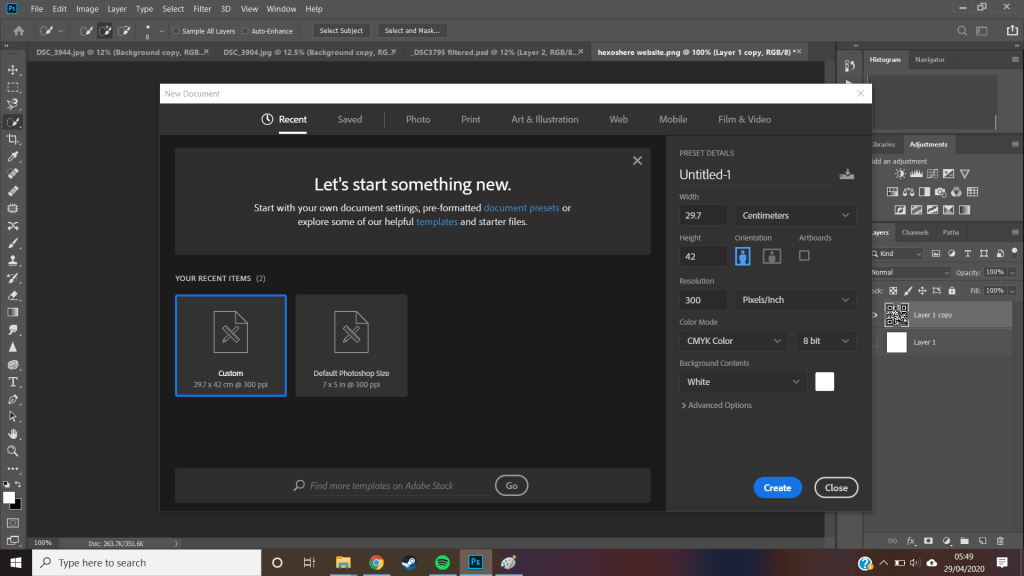
Task: Select the Type tool in toolbar
Action: tap(14, 382)
